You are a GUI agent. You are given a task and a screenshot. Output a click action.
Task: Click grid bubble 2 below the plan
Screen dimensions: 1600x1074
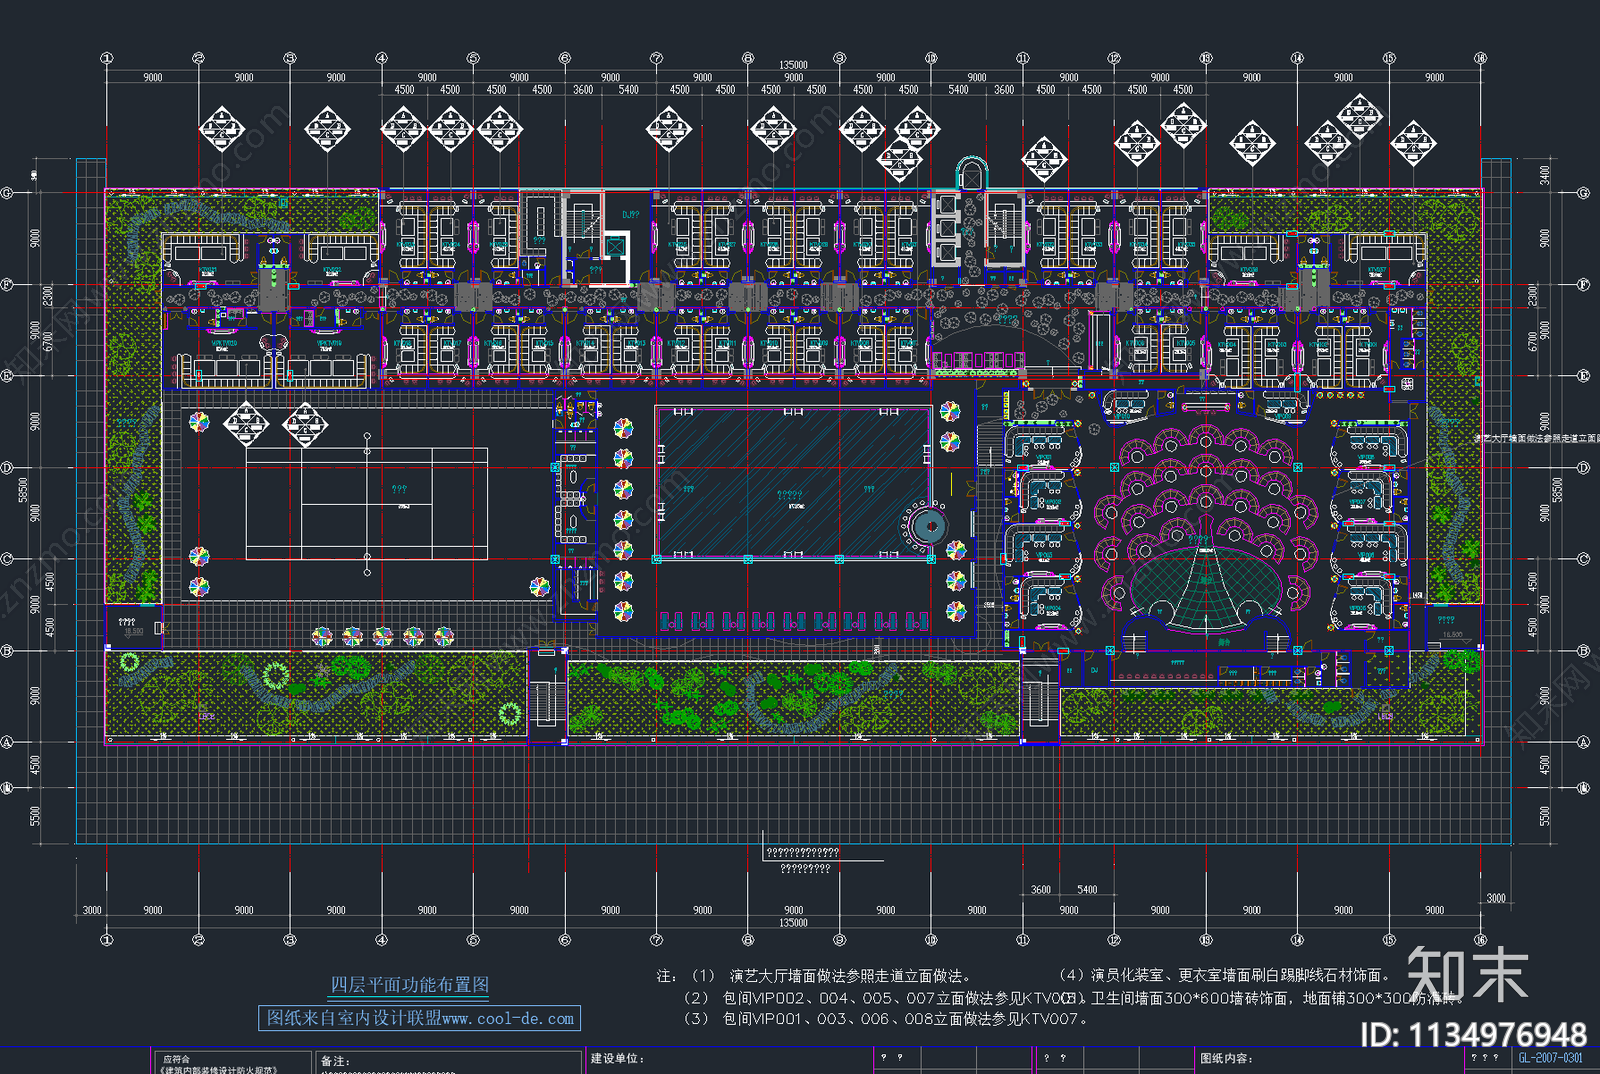point(199,939)
